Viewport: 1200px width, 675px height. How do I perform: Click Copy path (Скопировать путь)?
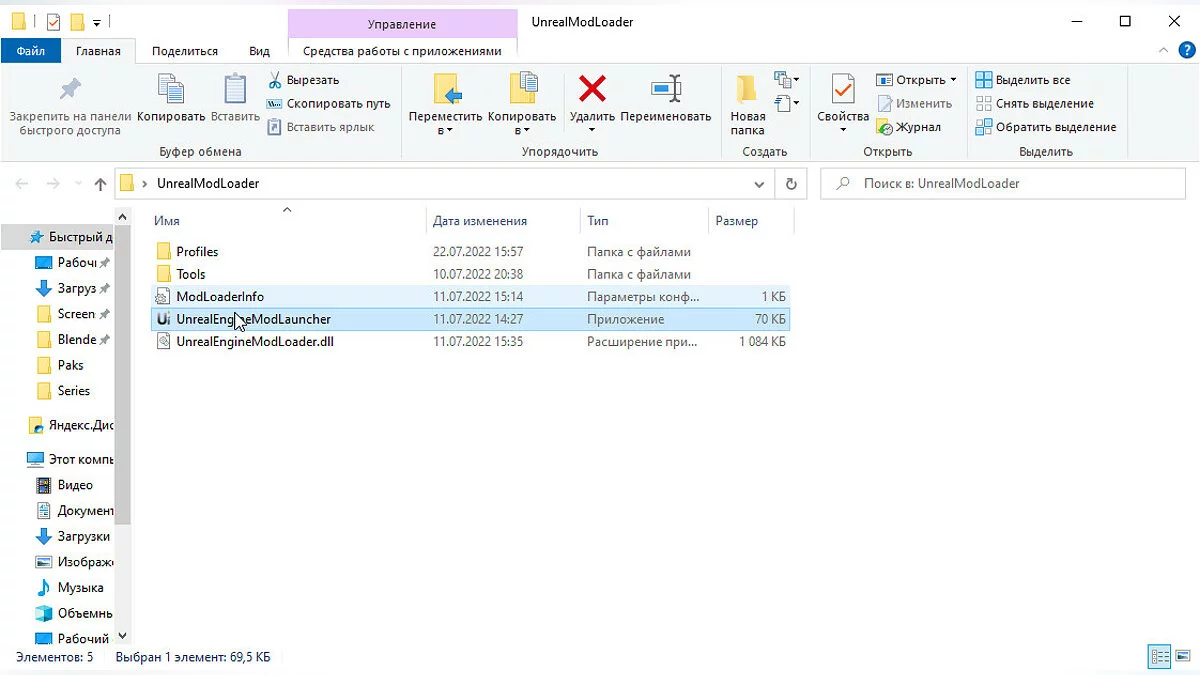pos(328,103)
